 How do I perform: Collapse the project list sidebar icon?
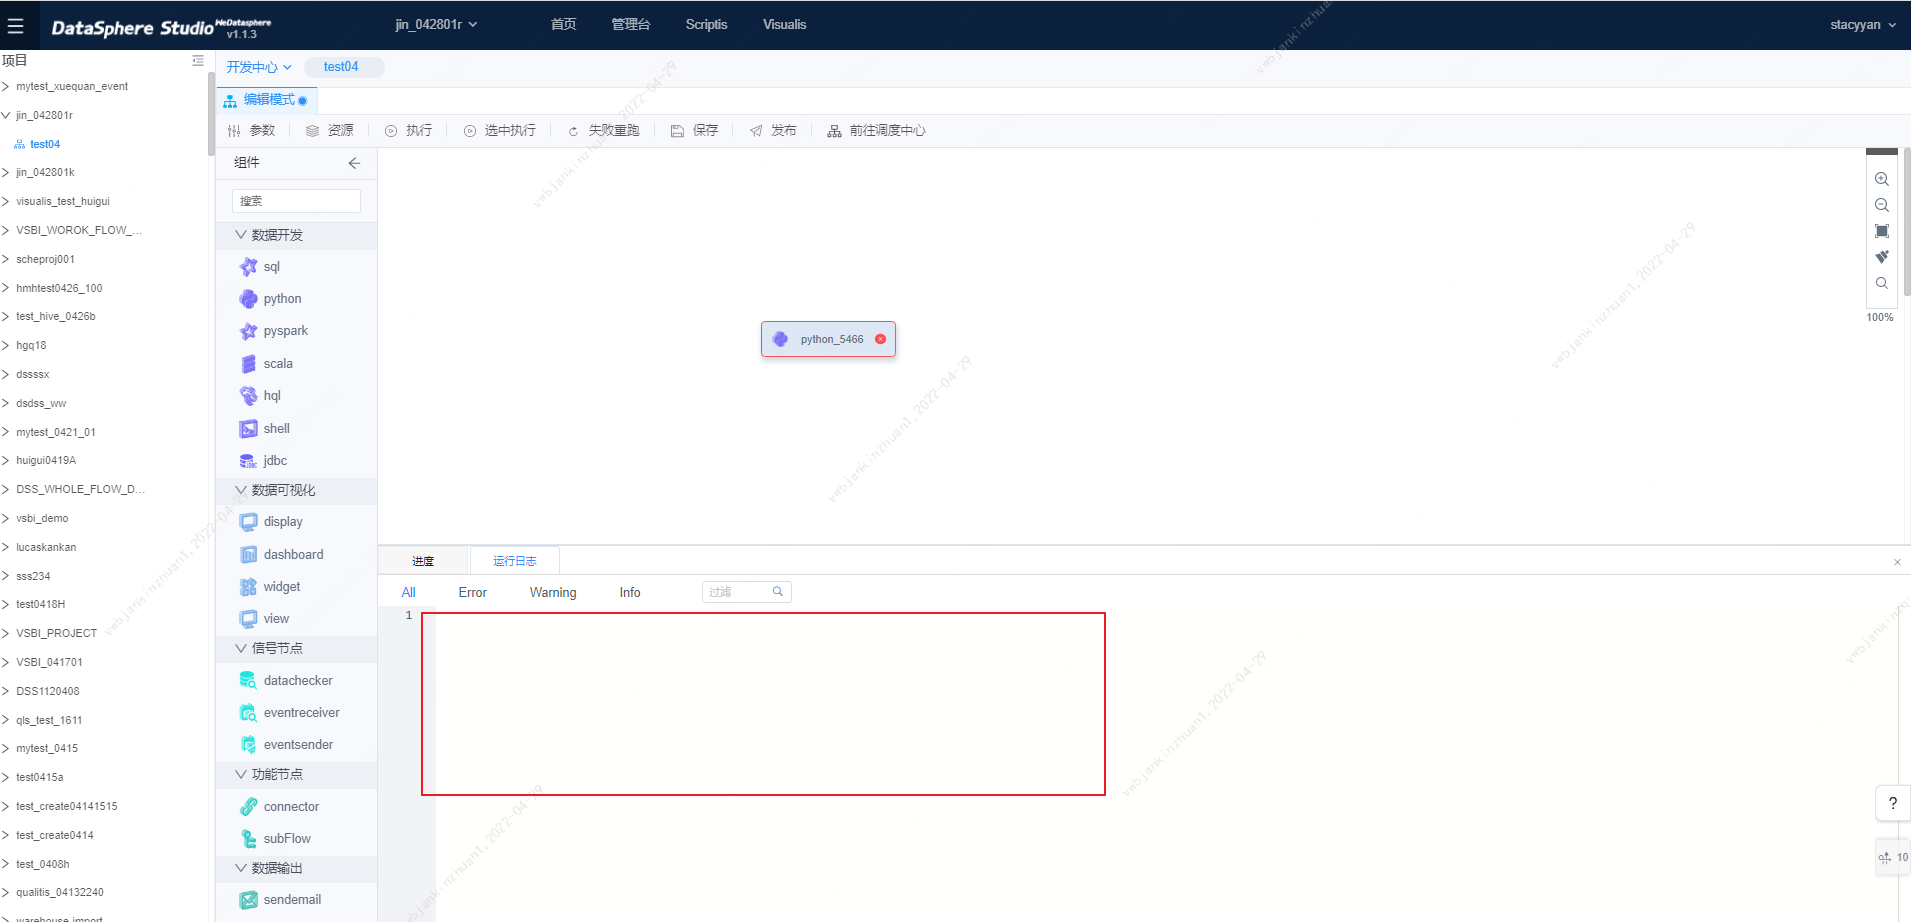(198, 61)
